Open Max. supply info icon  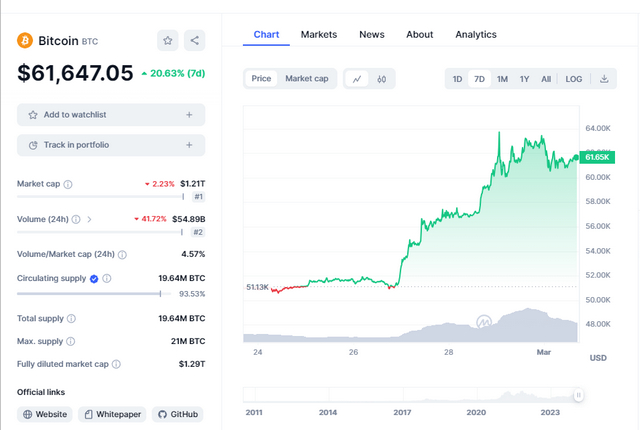click(x=70, y=341)
